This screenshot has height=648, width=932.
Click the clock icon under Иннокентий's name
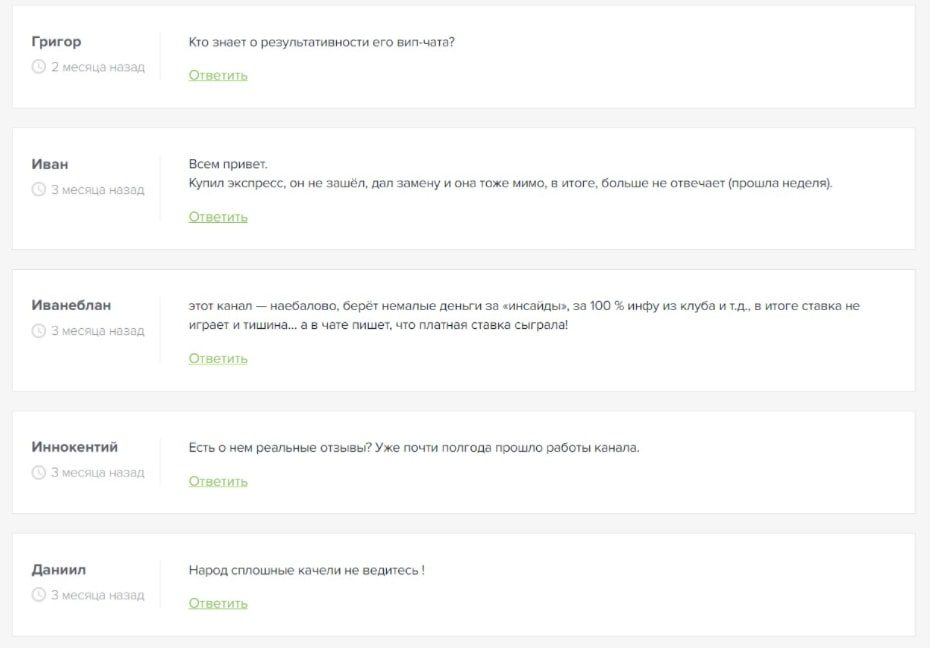(39, 473)
